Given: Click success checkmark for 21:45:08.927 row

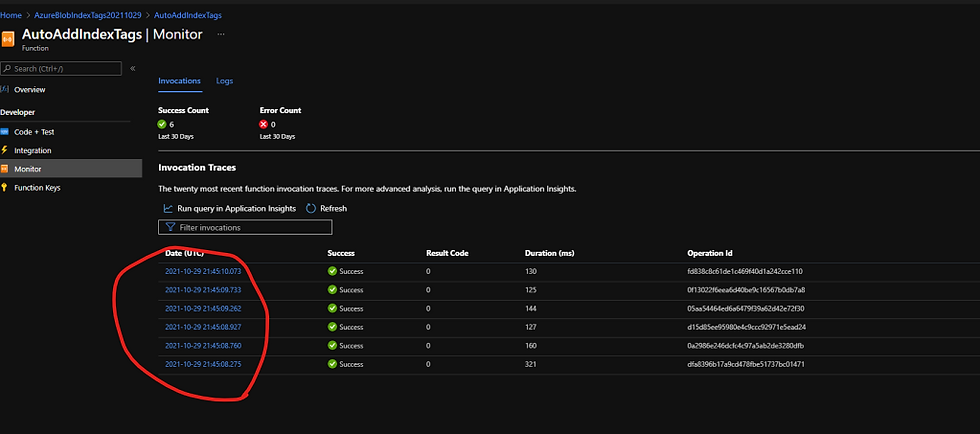Looking at the screenshot, I should pyautogui.click(x=332, y=327).
